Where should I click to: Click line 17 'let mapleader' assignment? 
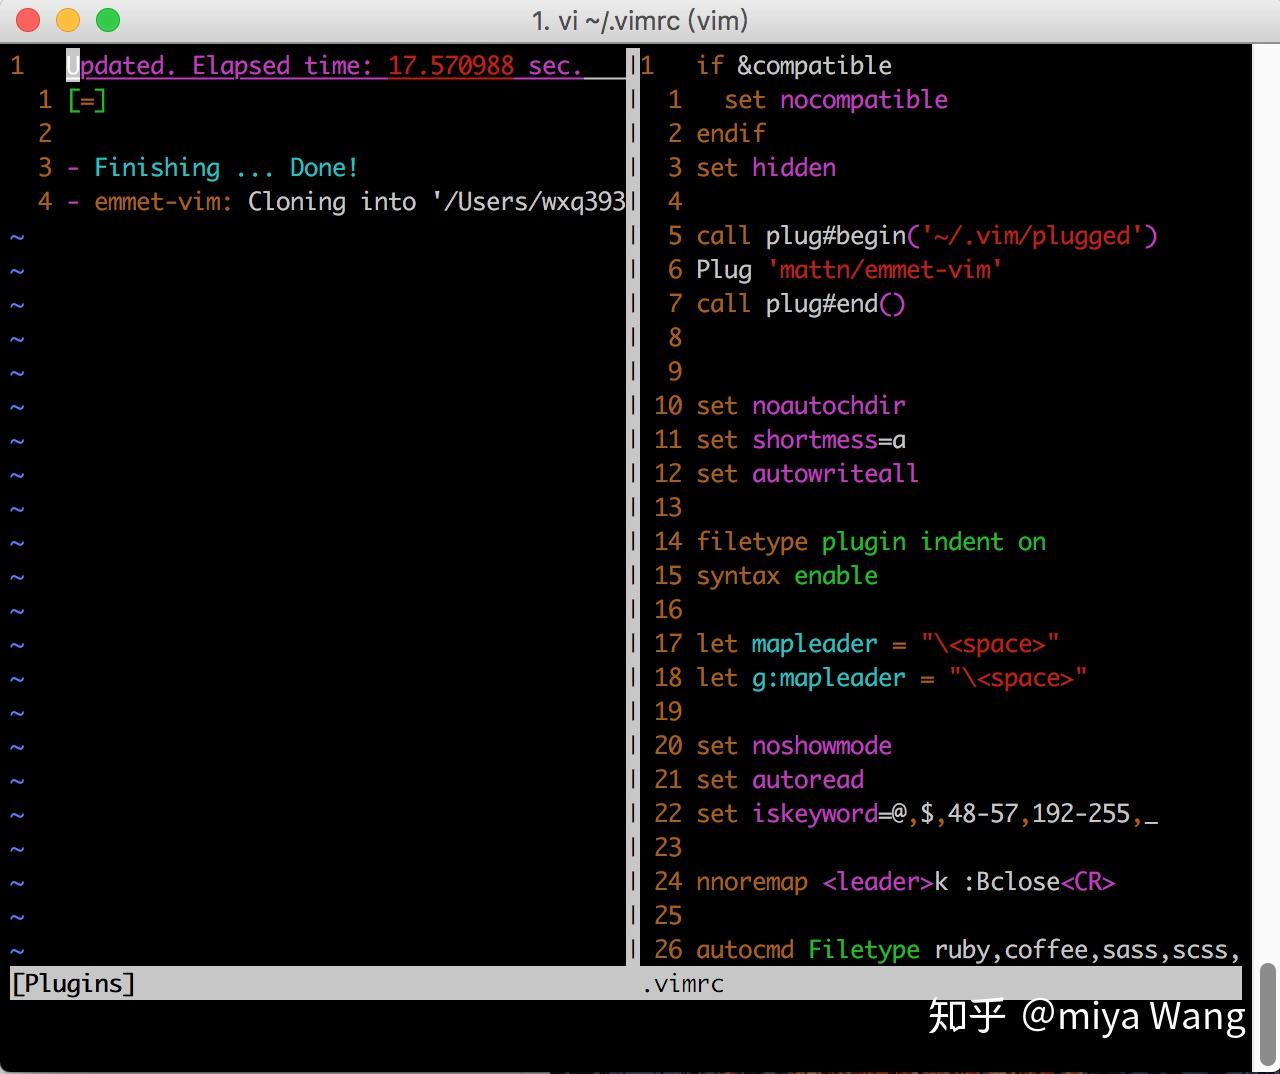[x=878, y=644]
